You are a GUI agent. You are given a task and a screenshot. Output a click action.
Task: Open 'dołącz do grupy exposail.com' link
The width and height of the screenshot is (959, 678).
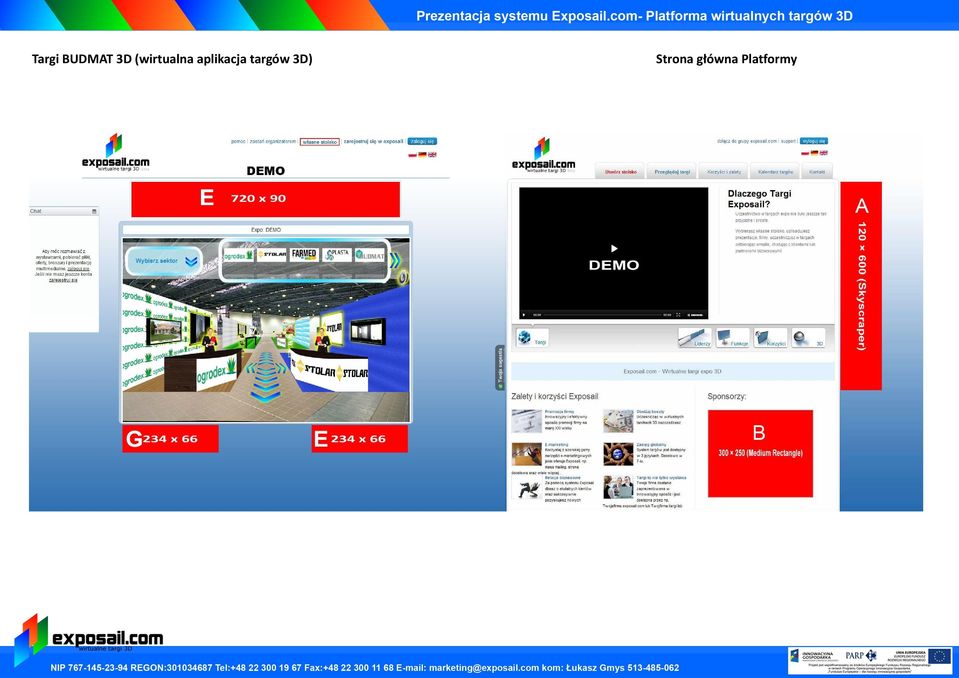[x=747, y=141]
